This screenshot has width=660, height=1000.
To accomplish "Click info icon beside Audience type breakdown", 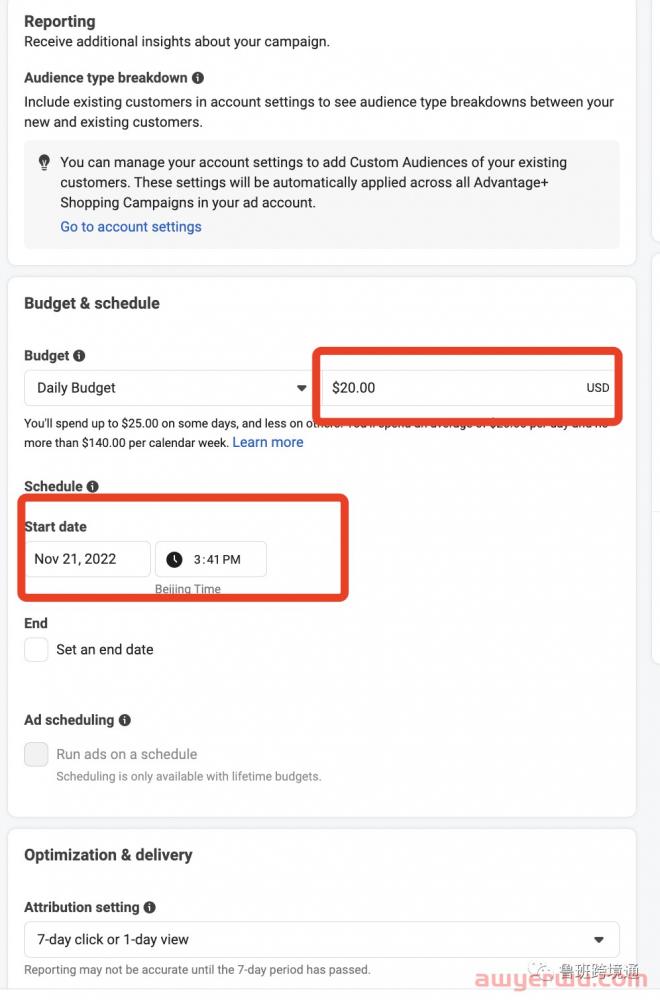I will tap(198, 78).
